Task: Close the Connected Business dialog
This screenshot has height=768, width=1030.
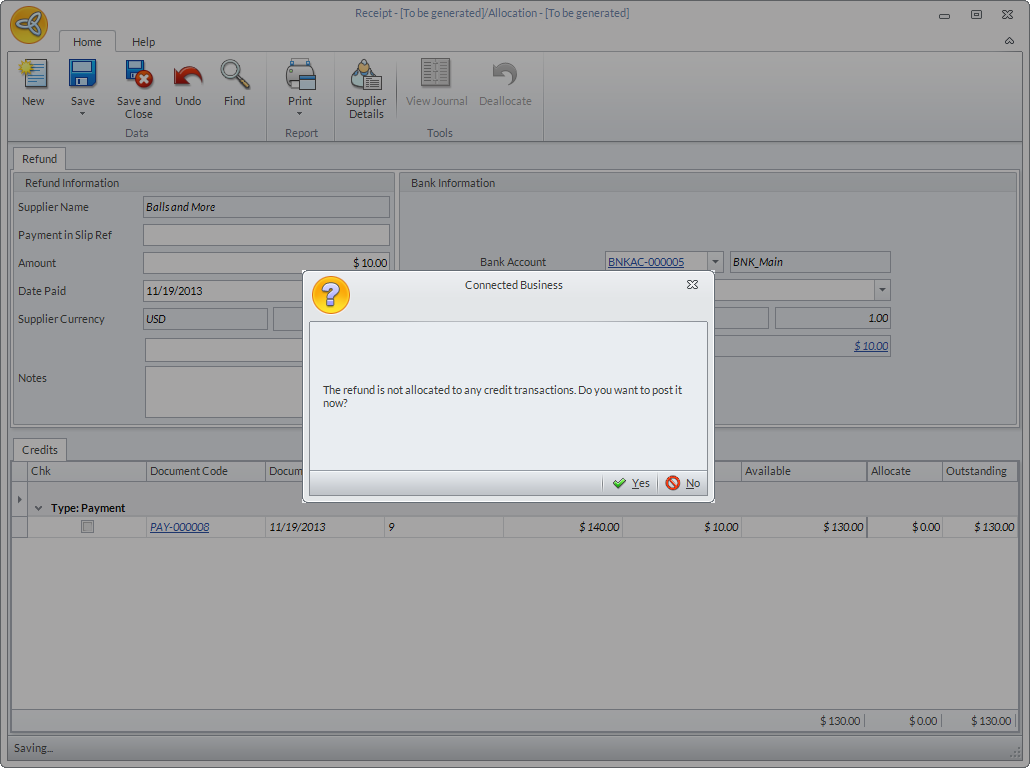Action: (x=692, y=285)
